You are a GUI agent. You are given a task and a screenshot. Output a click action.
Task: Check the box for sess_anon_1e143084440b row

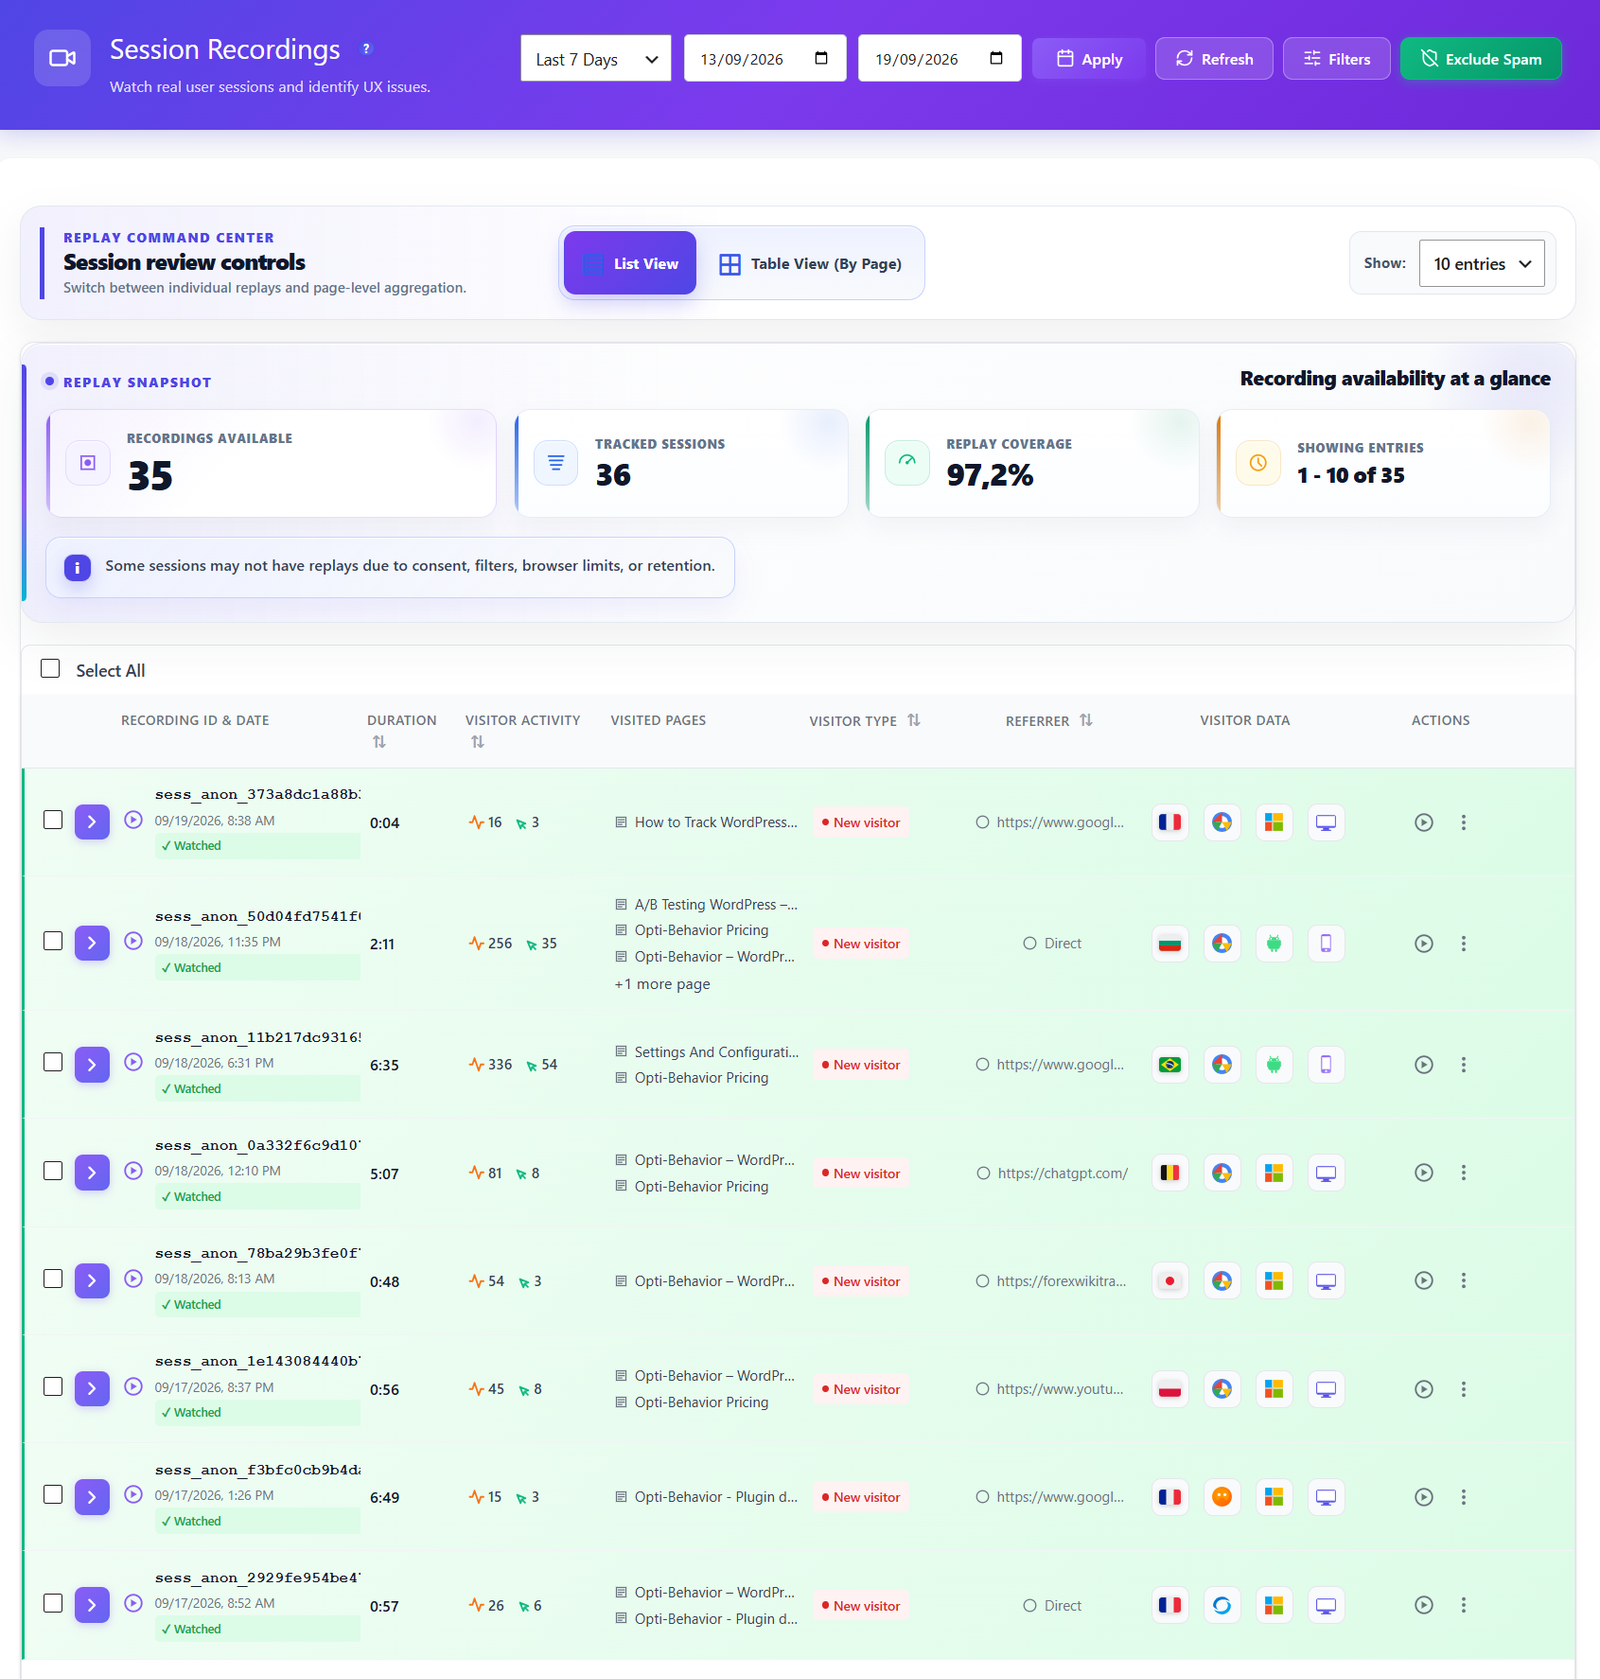(53, 1387)
